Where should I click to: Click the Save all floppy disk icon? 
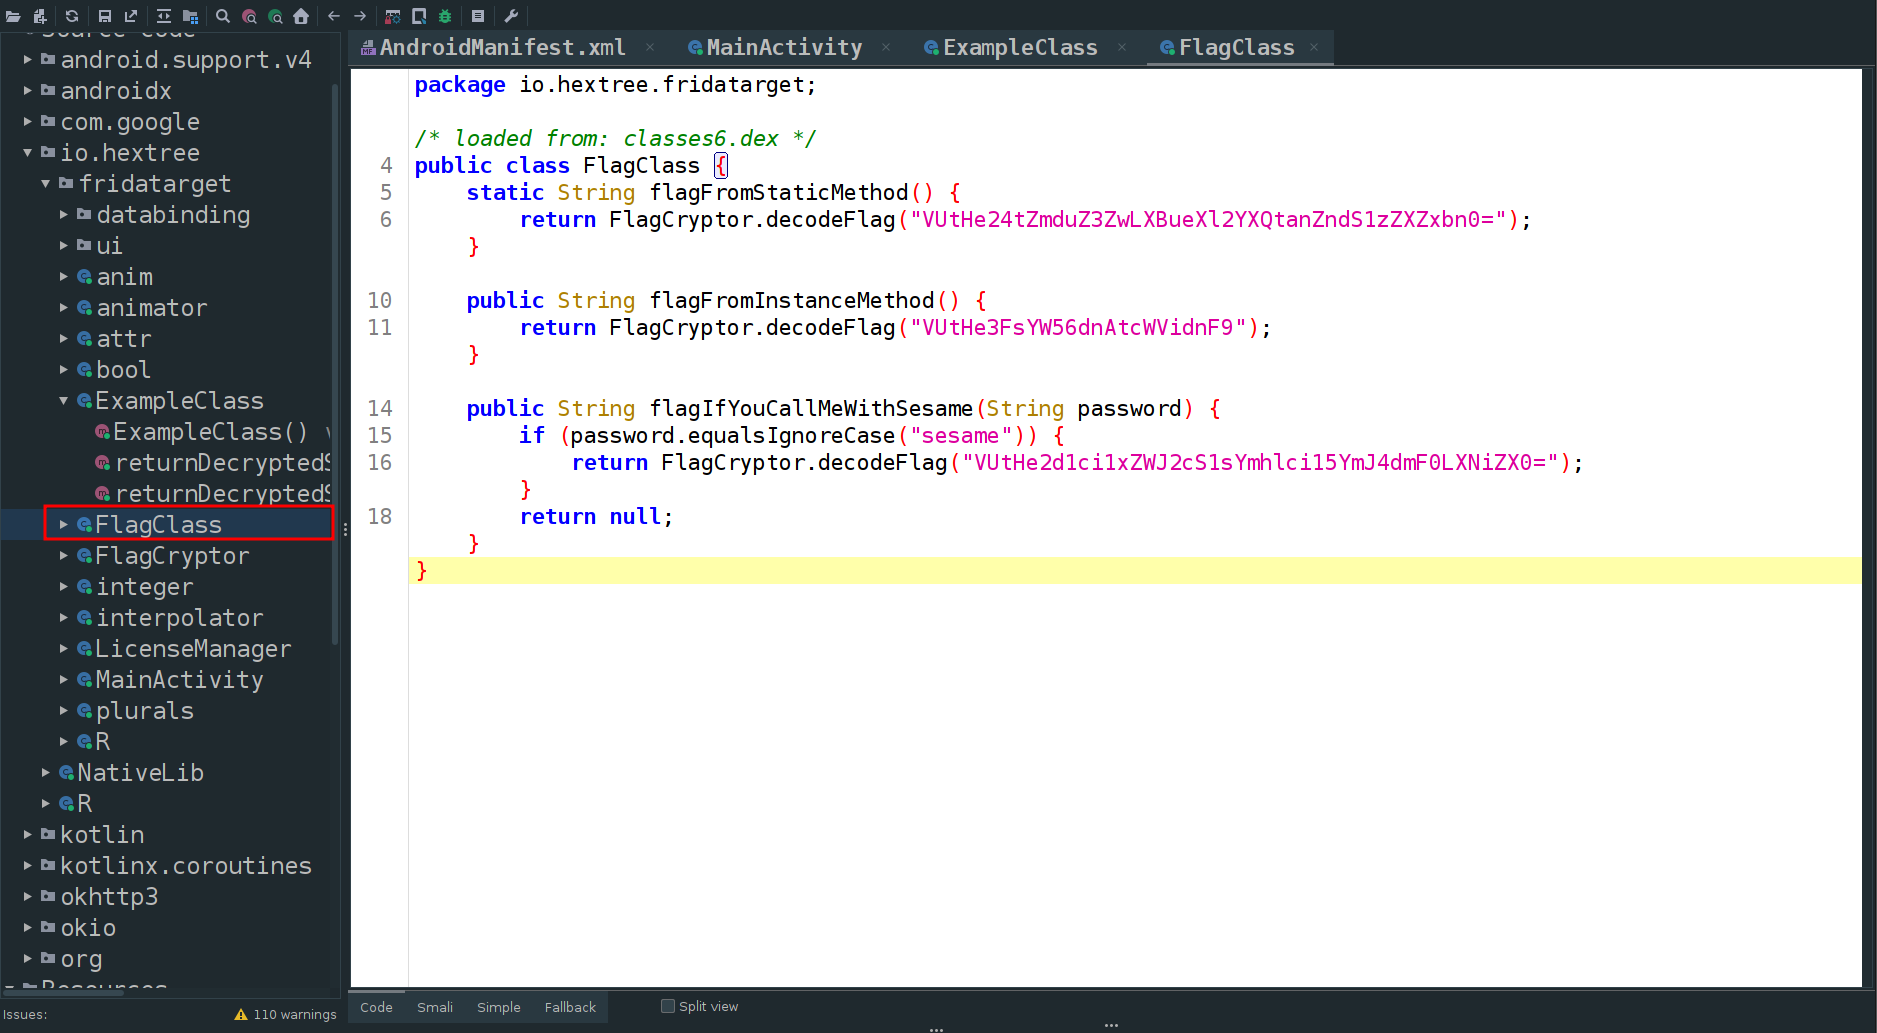click(105, 16)
